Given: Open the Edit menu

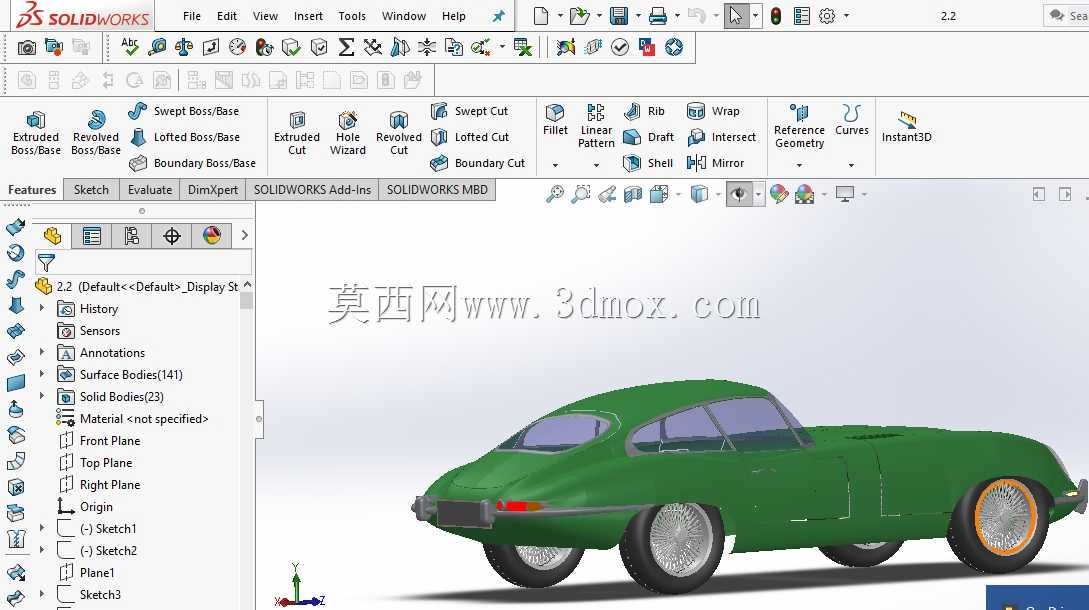Looking at the screenshot, I should click(x=226, y=16).
